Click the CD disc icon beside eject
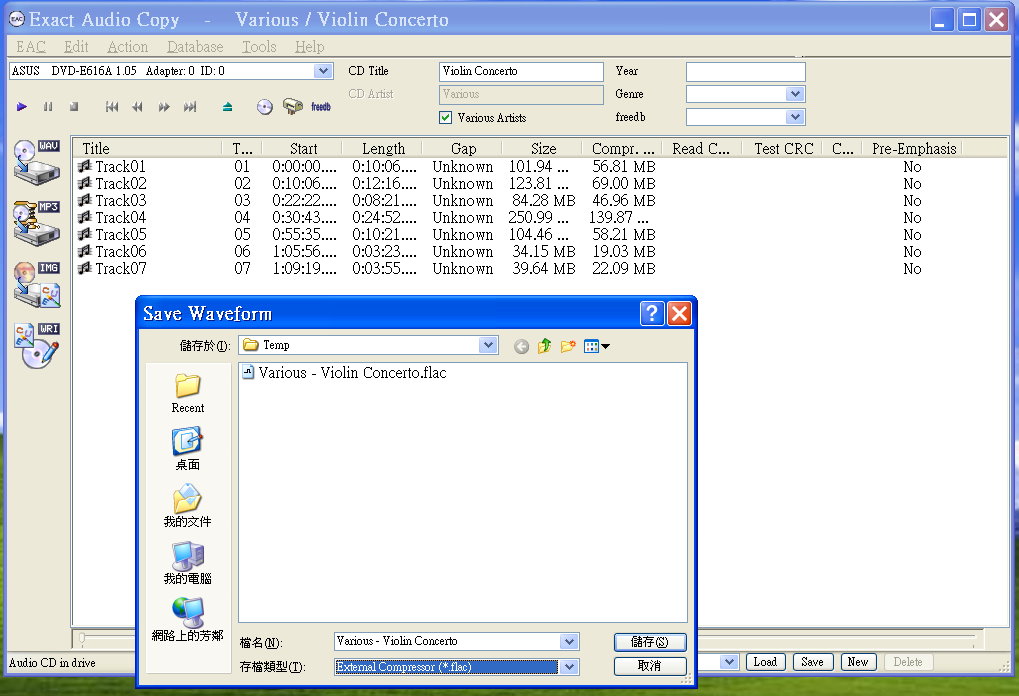The image size is (1019, 696). pos(264,107)
